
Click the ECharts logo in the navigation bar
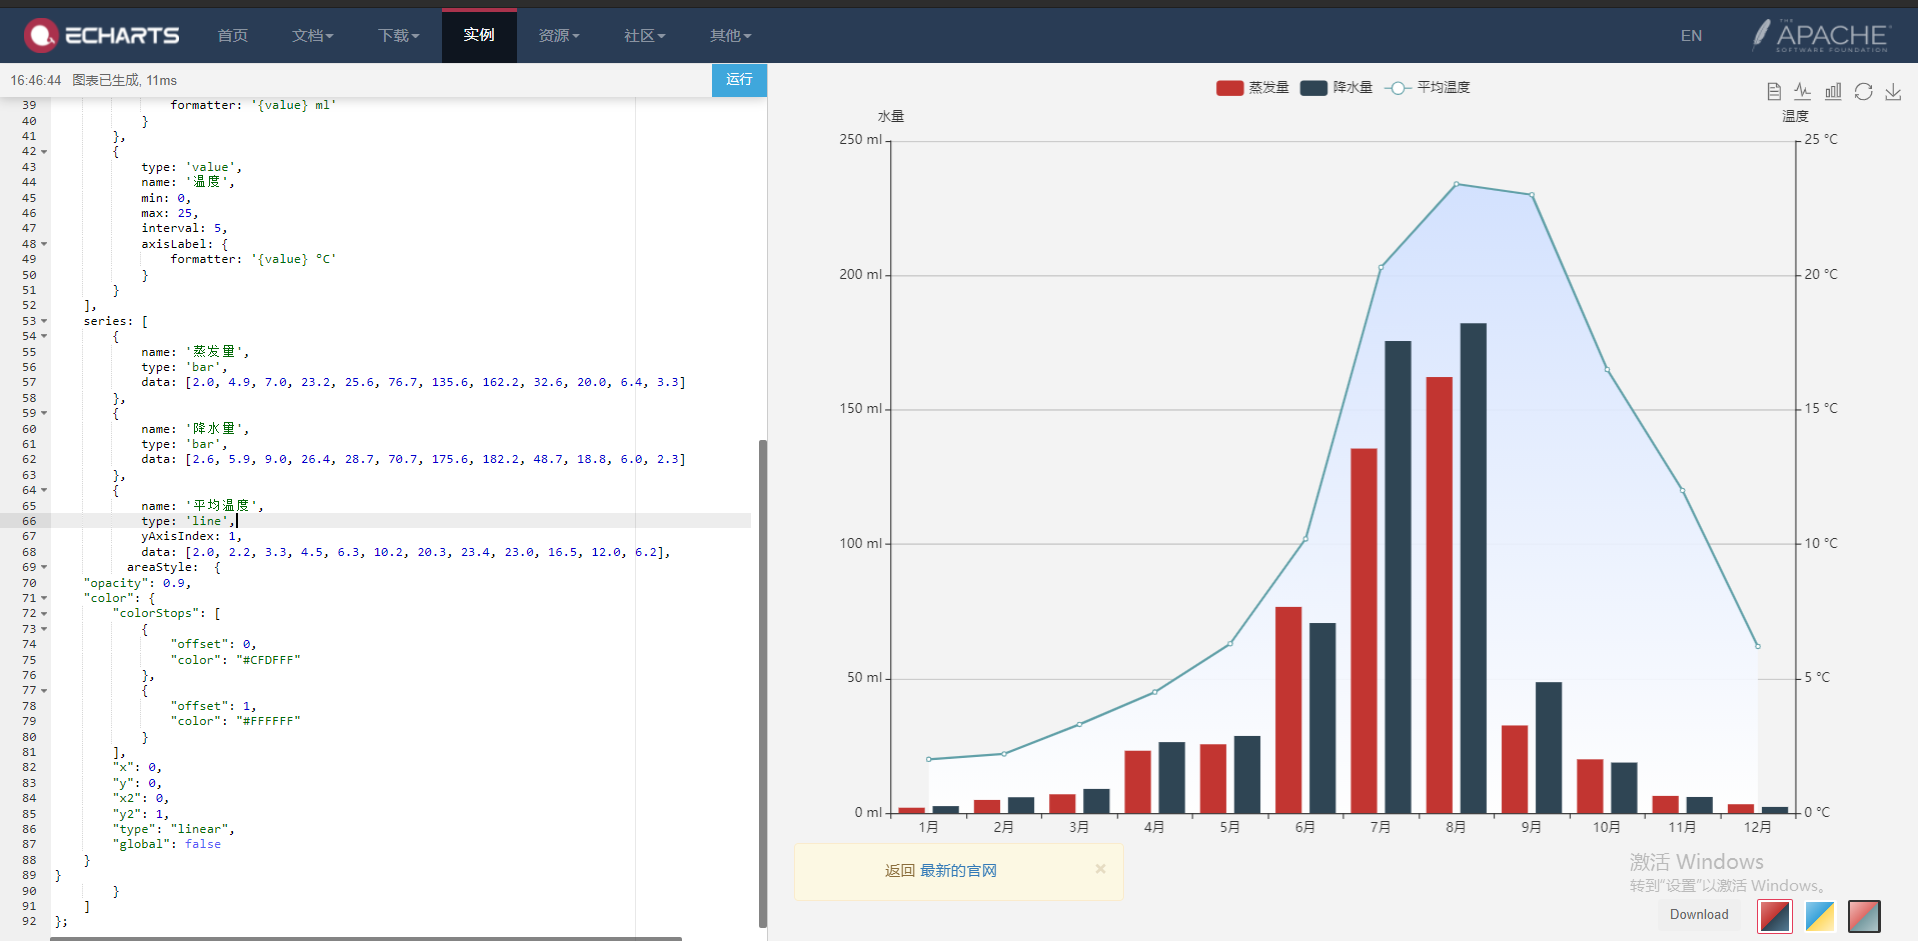[x=101, y=34]
